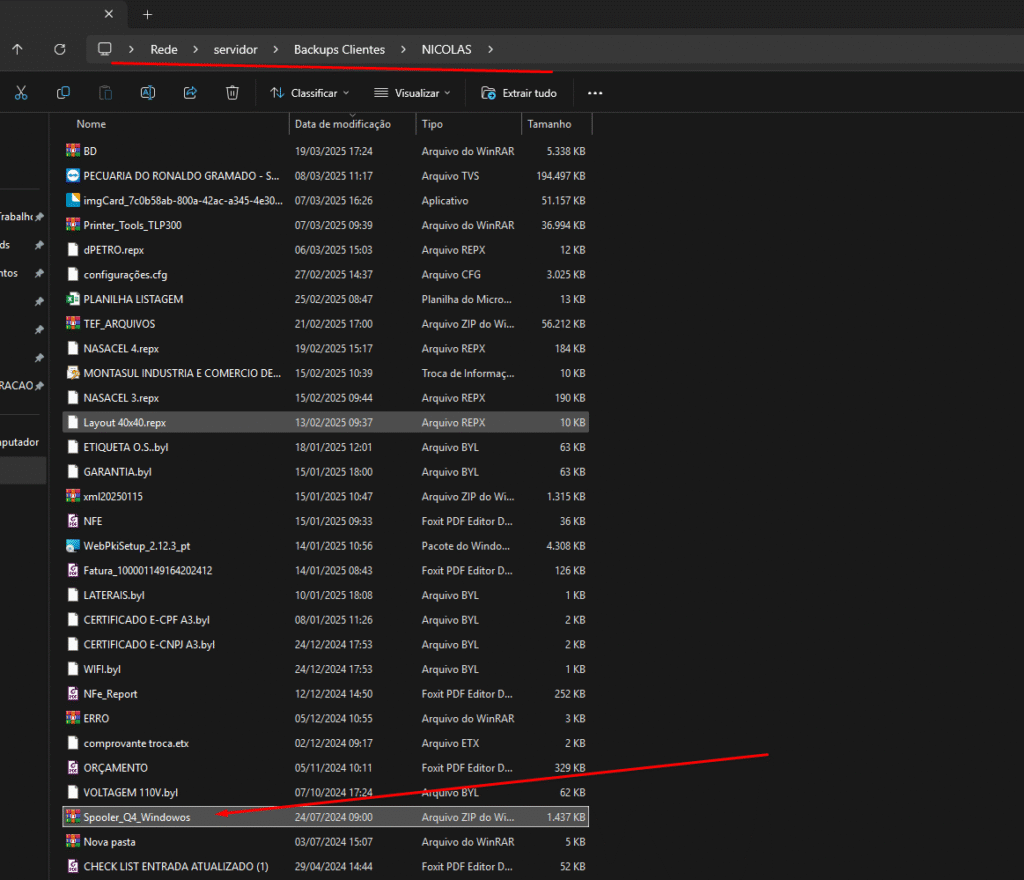
Task: Select the Spooler_Q4_Windowos zip file
Action: pyautogui.click(x=137, y=817)
